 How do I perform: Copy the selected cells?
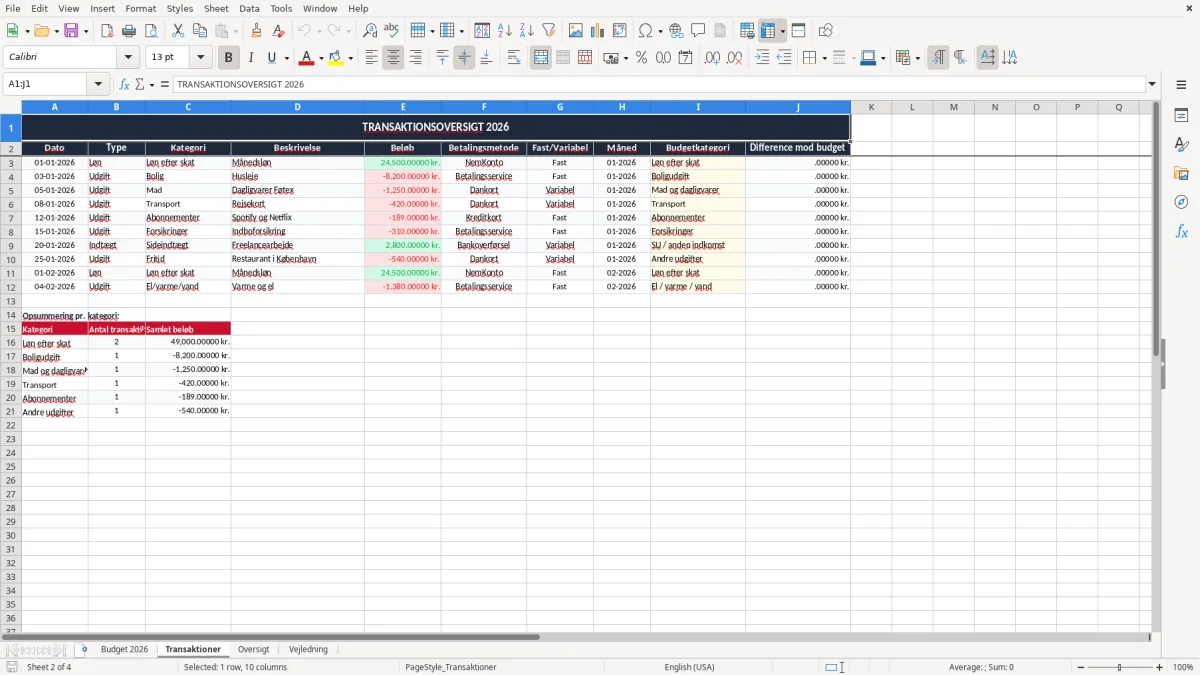point(199,31)
